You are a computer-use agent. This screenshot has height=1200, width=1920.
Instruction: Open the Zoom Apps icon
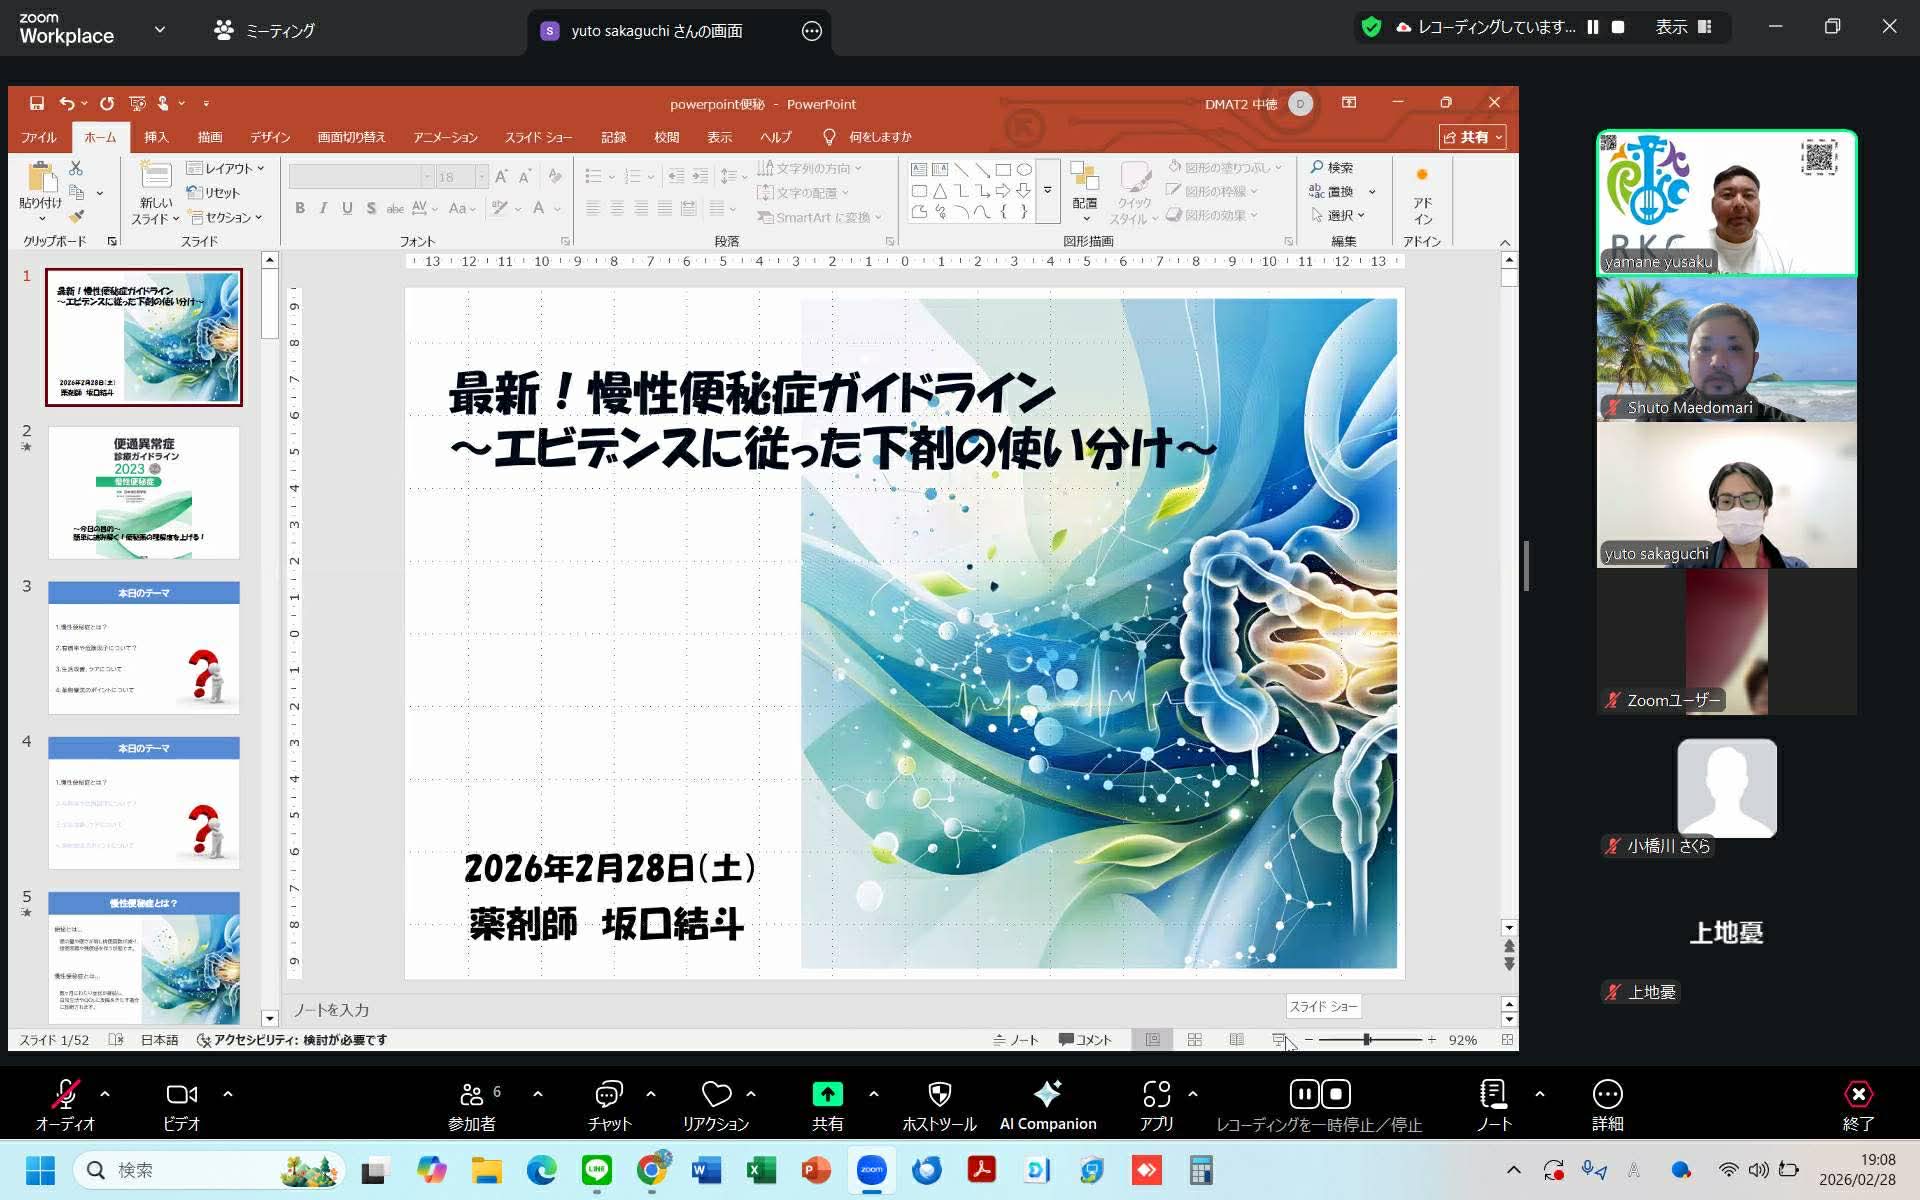pyautogui.click(x=1156, y=1095)
